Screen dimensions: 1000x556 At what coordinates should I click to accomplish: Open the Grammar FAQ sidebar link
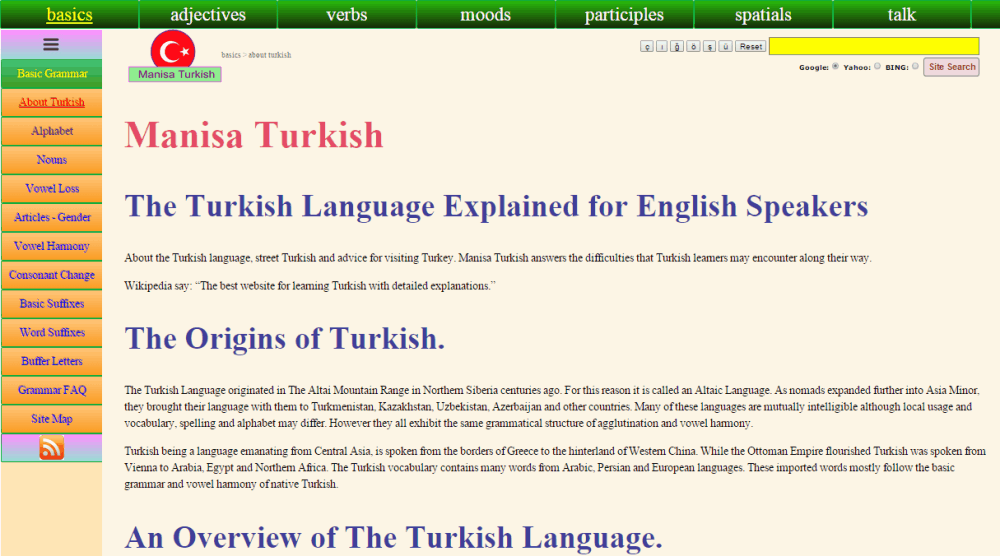pyautogui.click(x=52, y=390)
